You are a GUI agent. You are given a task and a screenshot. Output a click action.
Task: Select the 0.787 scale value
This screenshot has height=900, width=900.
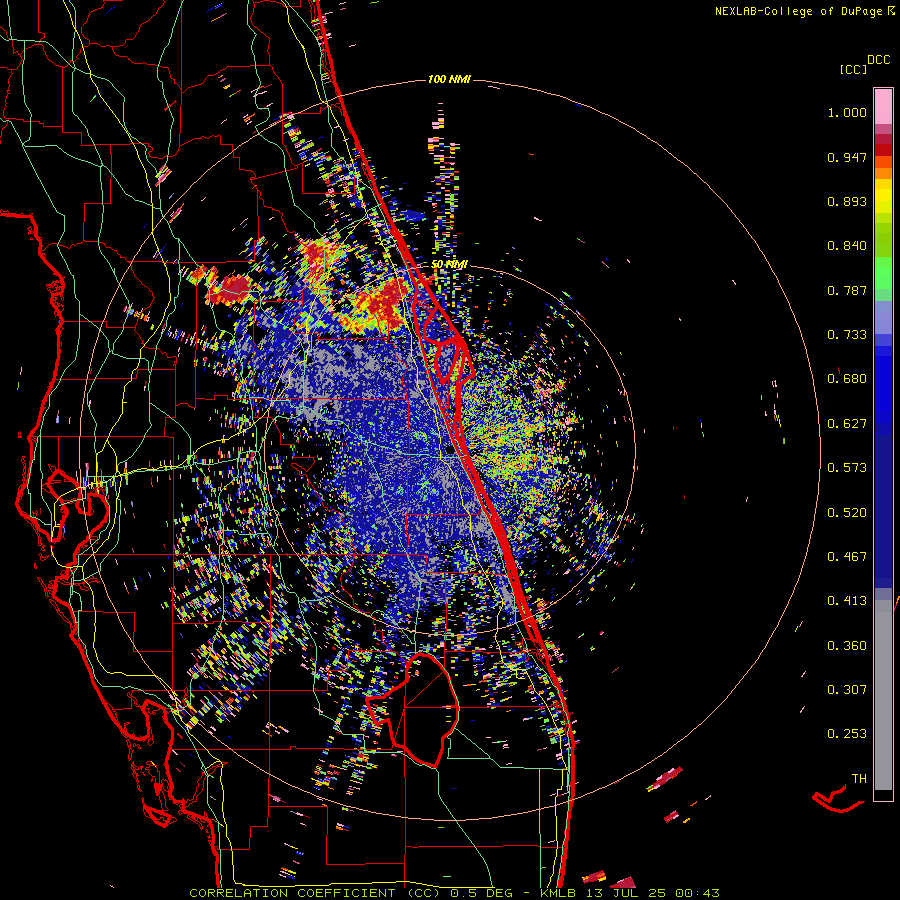click(847, 290)
